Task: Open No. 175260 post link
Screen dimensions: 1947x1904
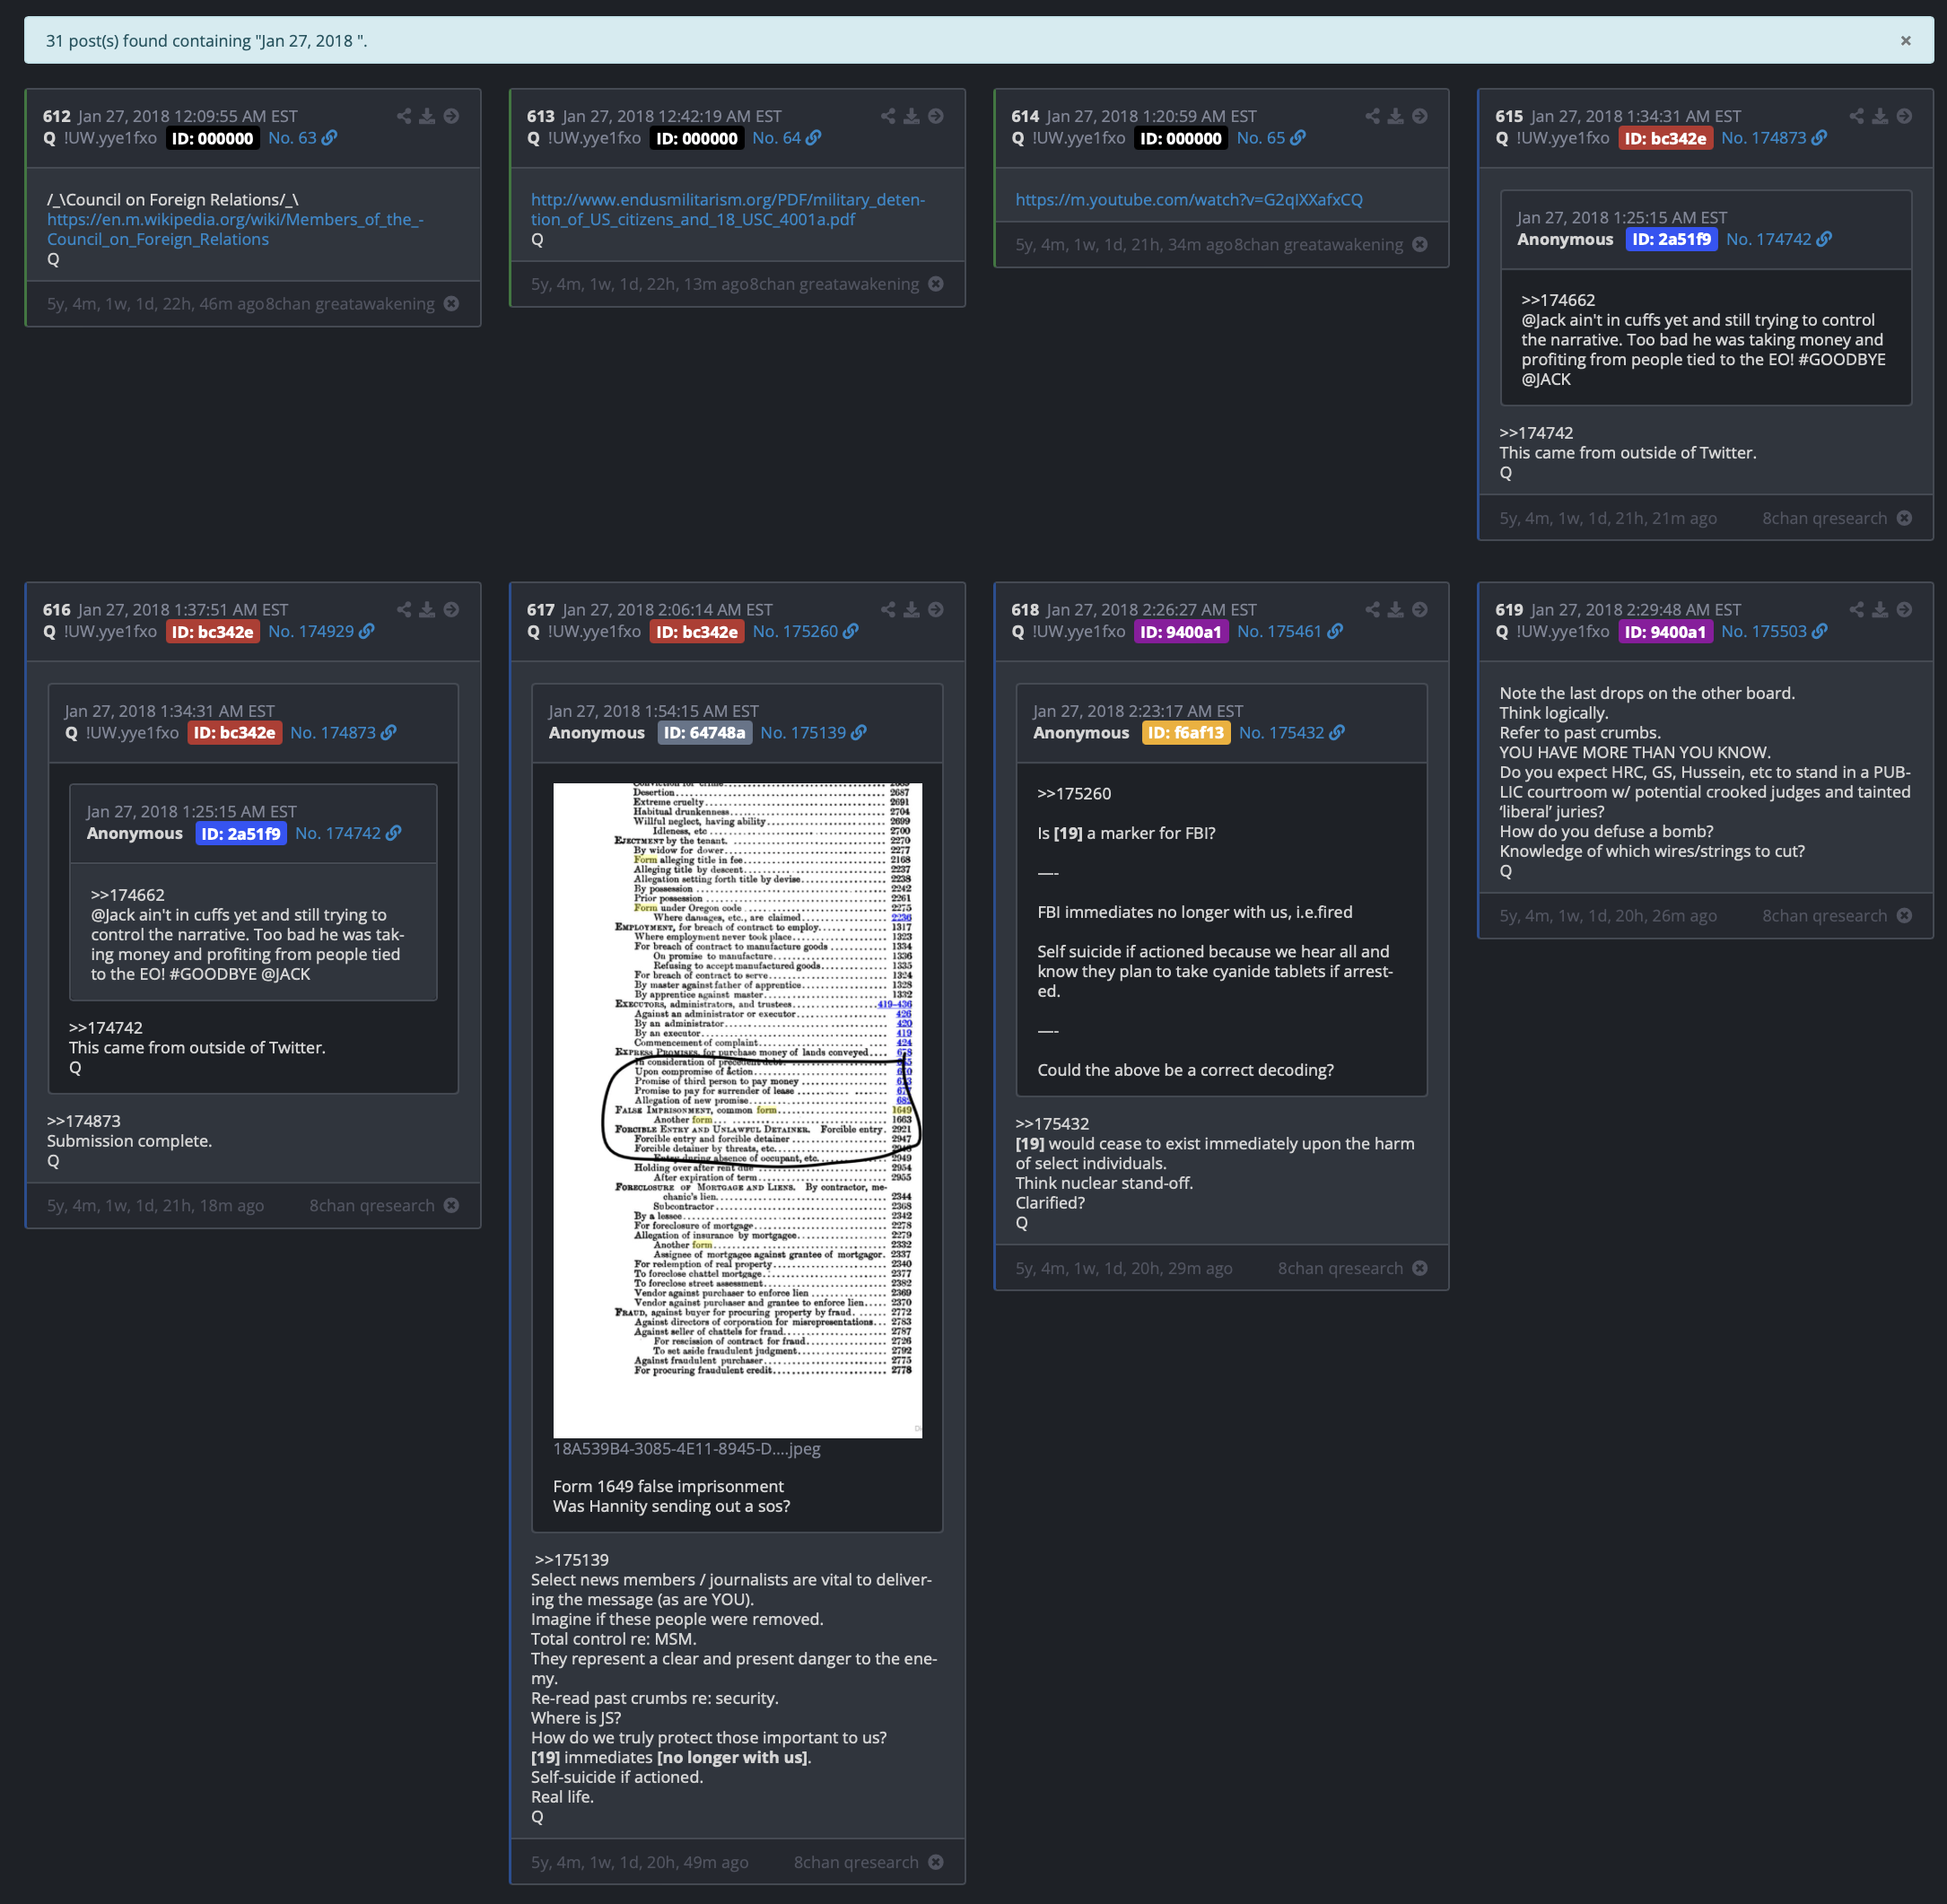Action: click(805, 631)
